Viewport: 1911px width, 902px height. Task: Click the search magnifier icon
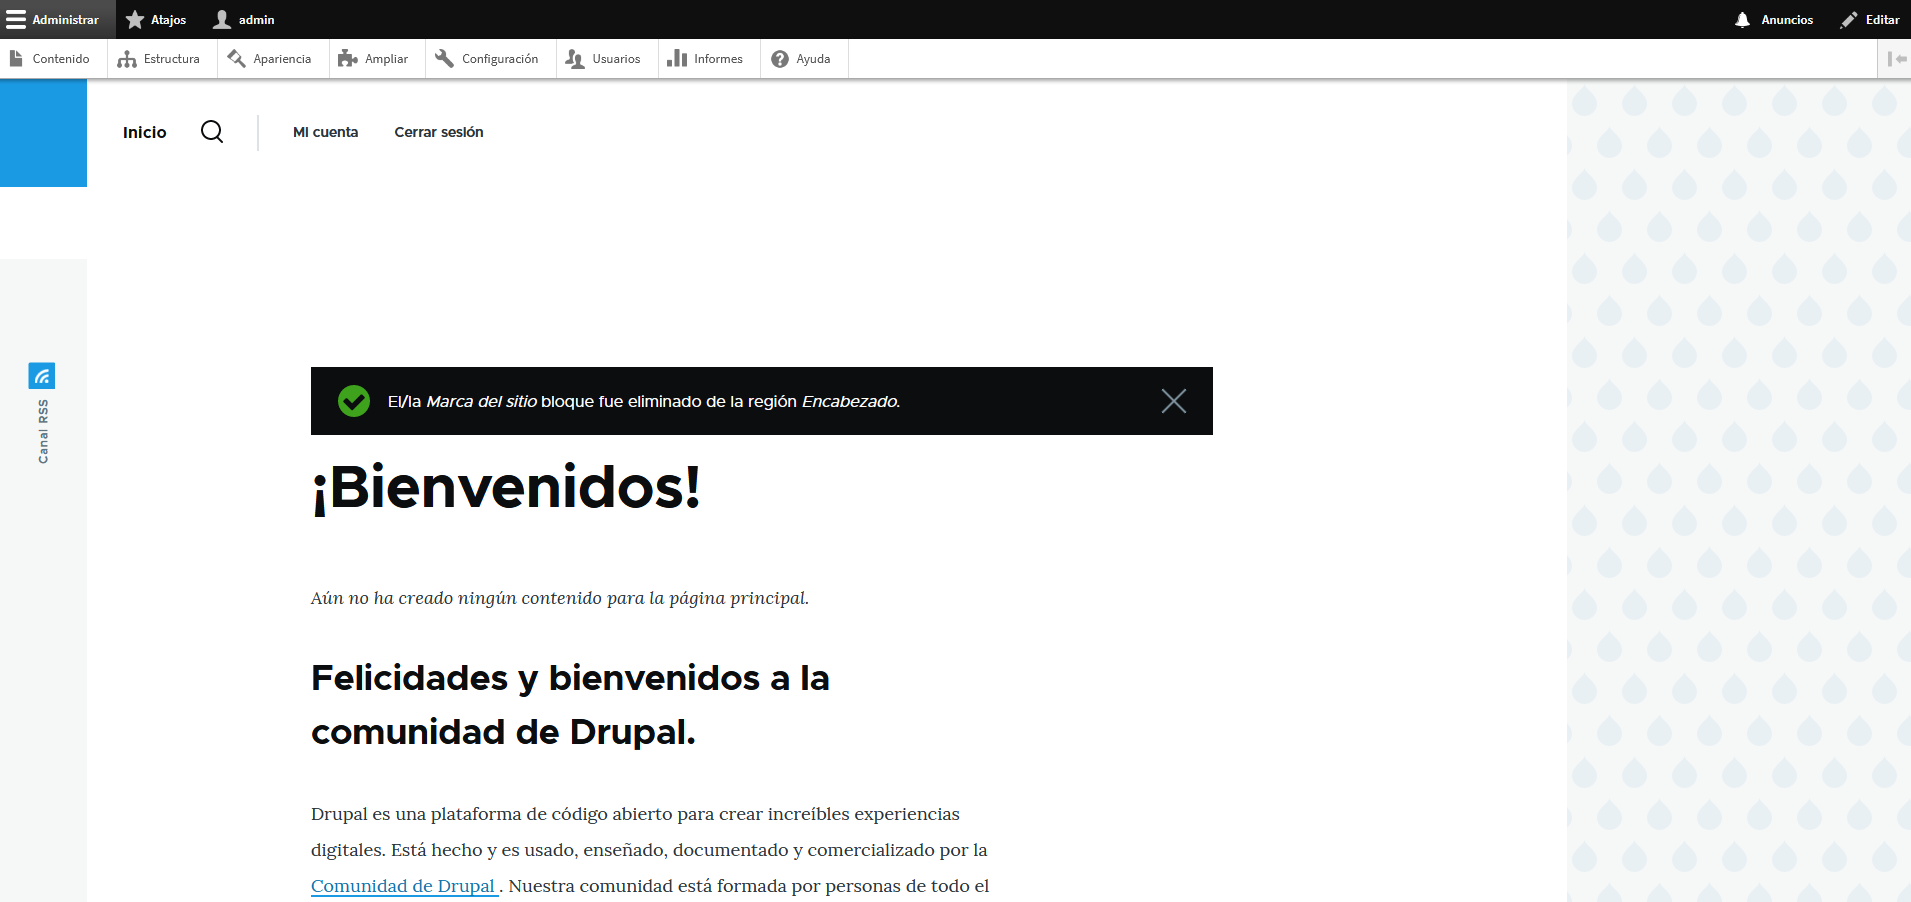212,132
